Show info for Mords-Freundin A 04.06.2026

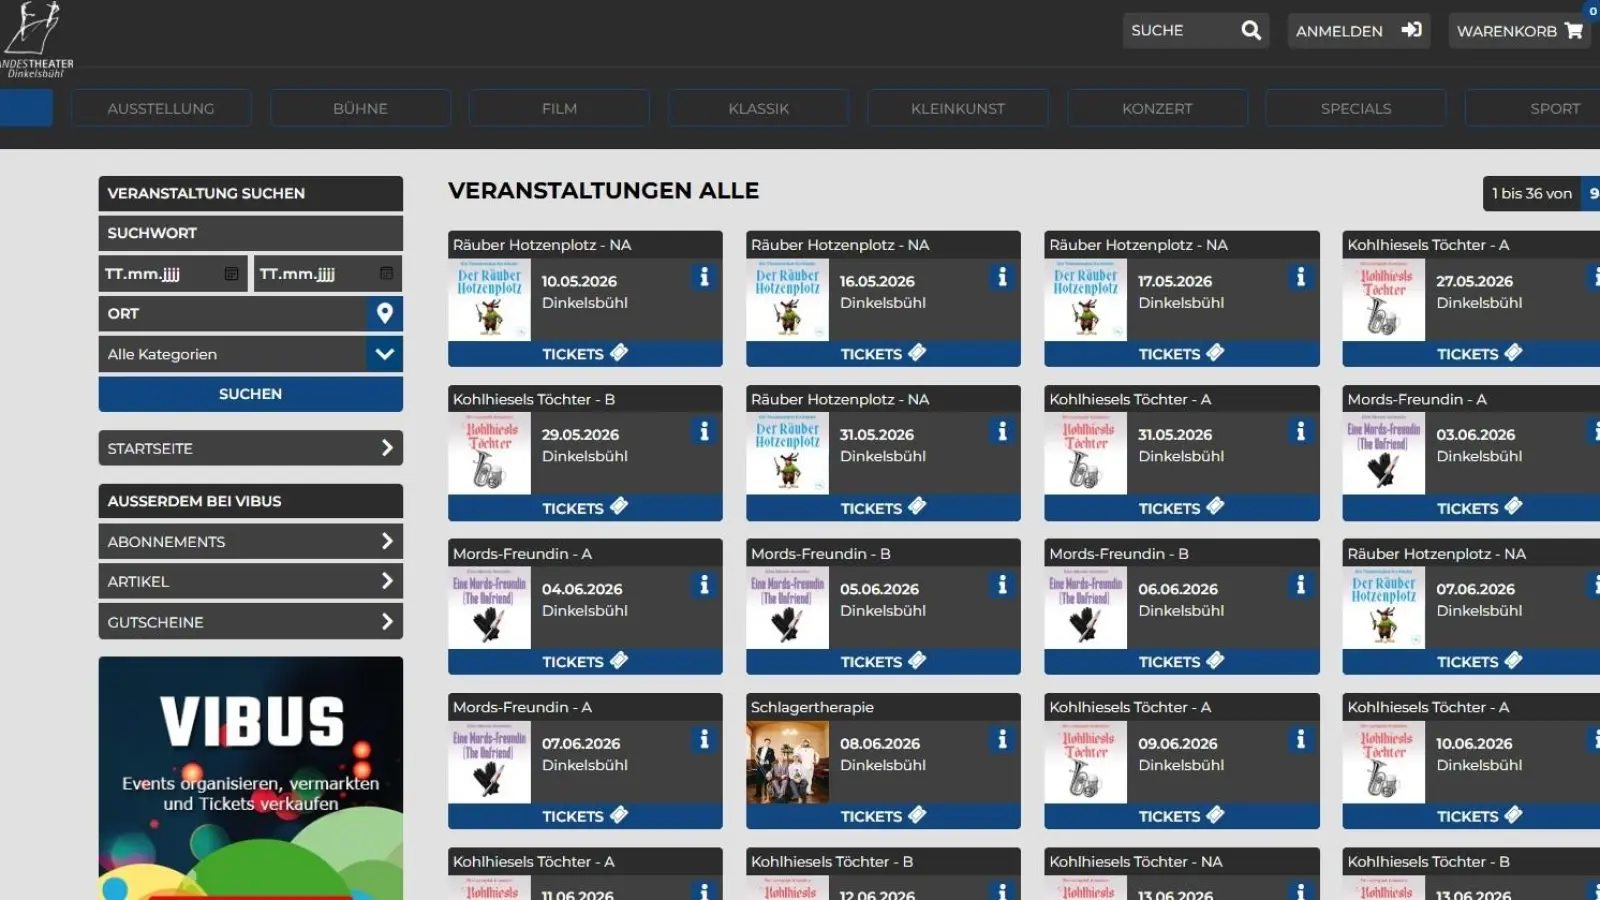[x=704, y=585]
